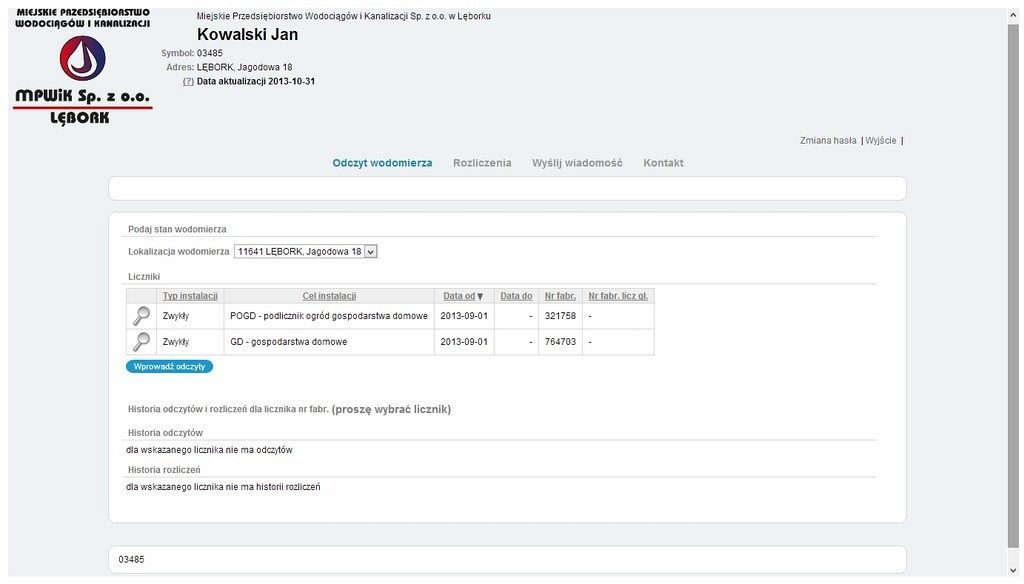Switch to the Odczyt wodomierza tab
Image resolution: width=1024 pixels, height=584 pixels.
(382, 163)
